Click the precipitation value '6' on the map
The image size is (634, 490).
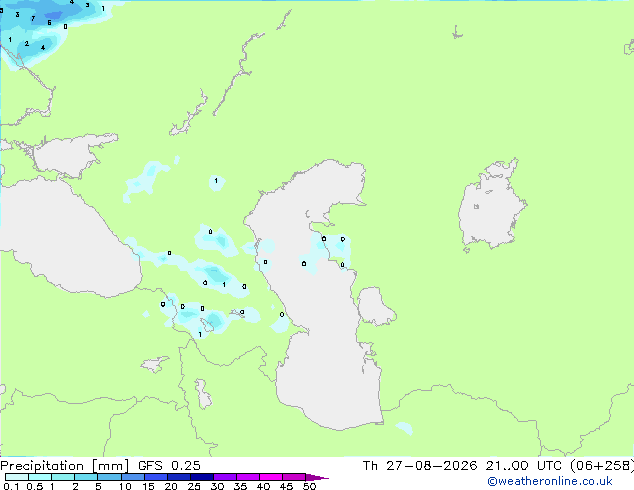(49, 23)
